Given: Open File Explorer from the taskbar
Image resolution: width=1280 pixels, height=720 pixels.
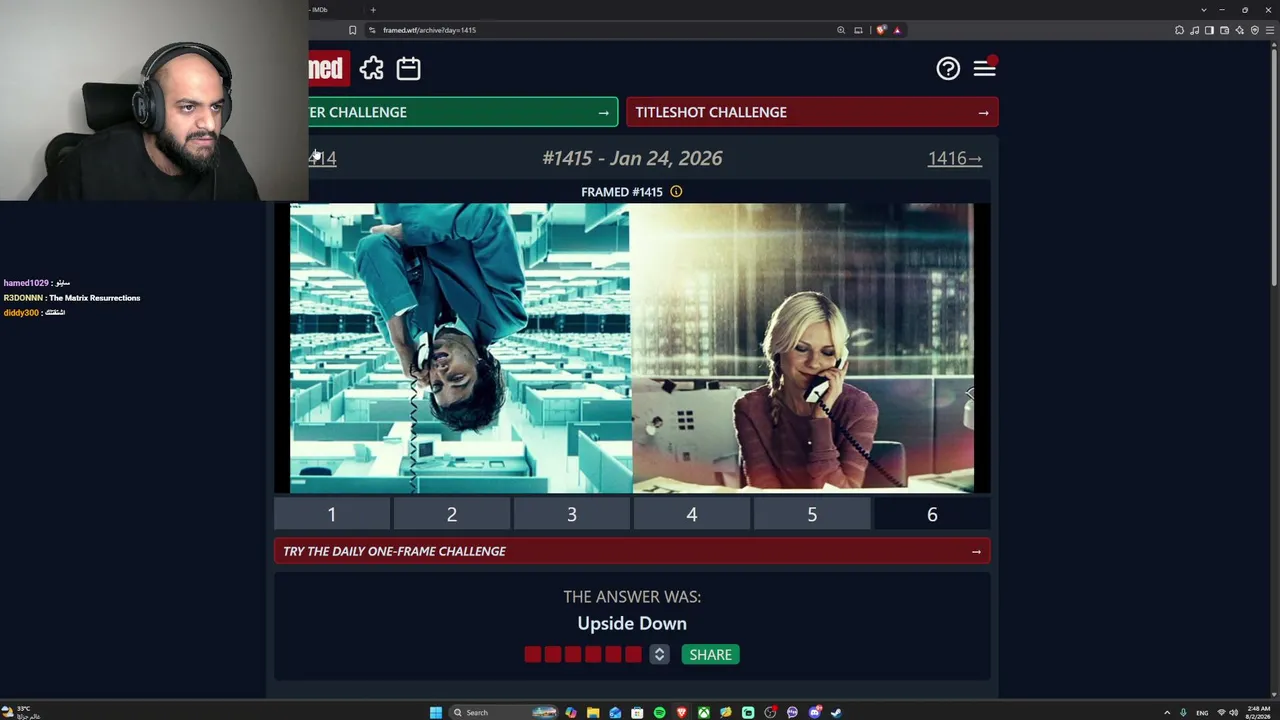Looking at the screenshot, I should coord(593,712).
